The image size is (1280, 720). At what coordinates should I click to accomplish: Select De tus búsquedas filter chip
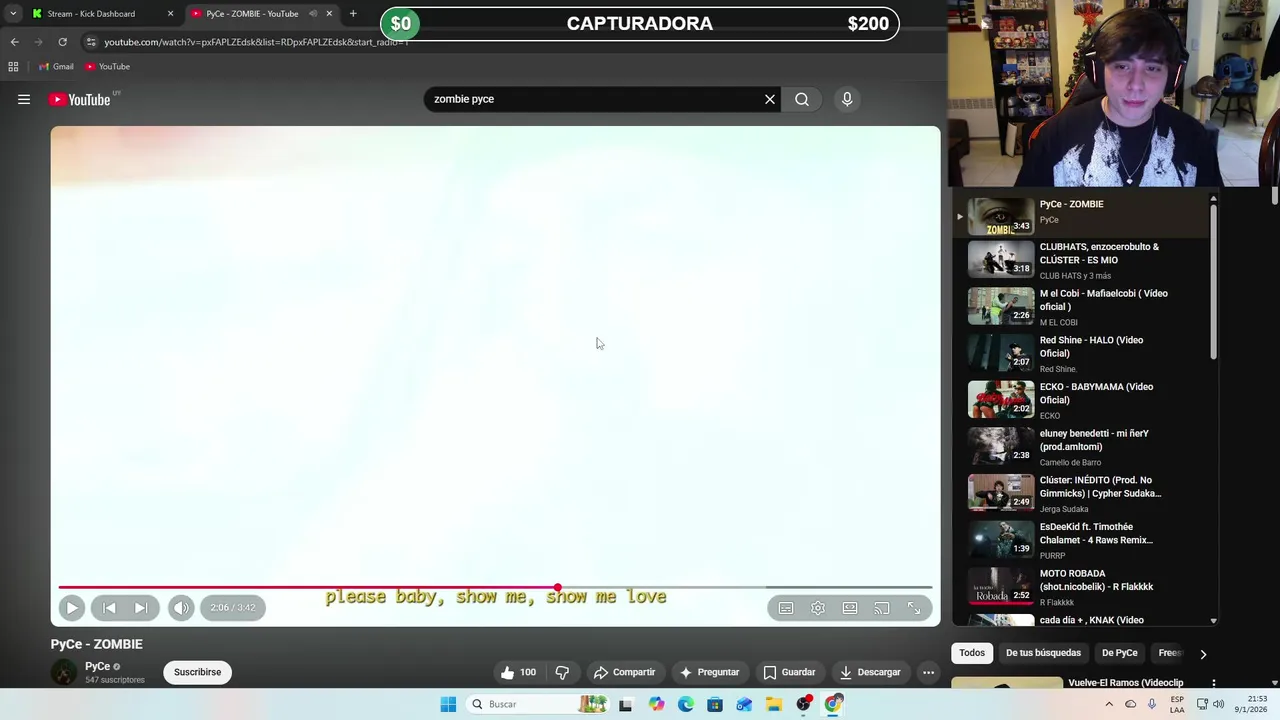pyautogui.click(x=1043, y=653)
